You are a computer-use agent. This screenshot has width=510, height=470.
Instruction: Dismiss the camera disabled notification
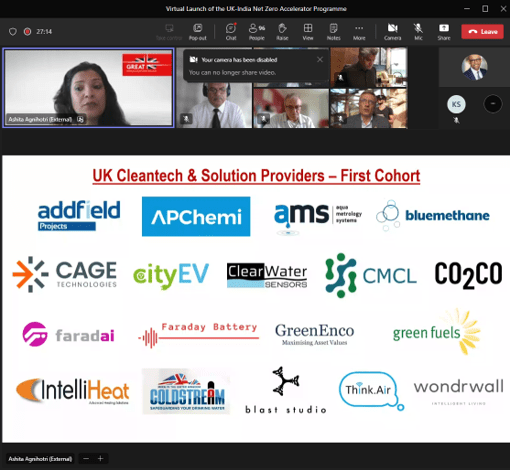[x=320, y=60]
